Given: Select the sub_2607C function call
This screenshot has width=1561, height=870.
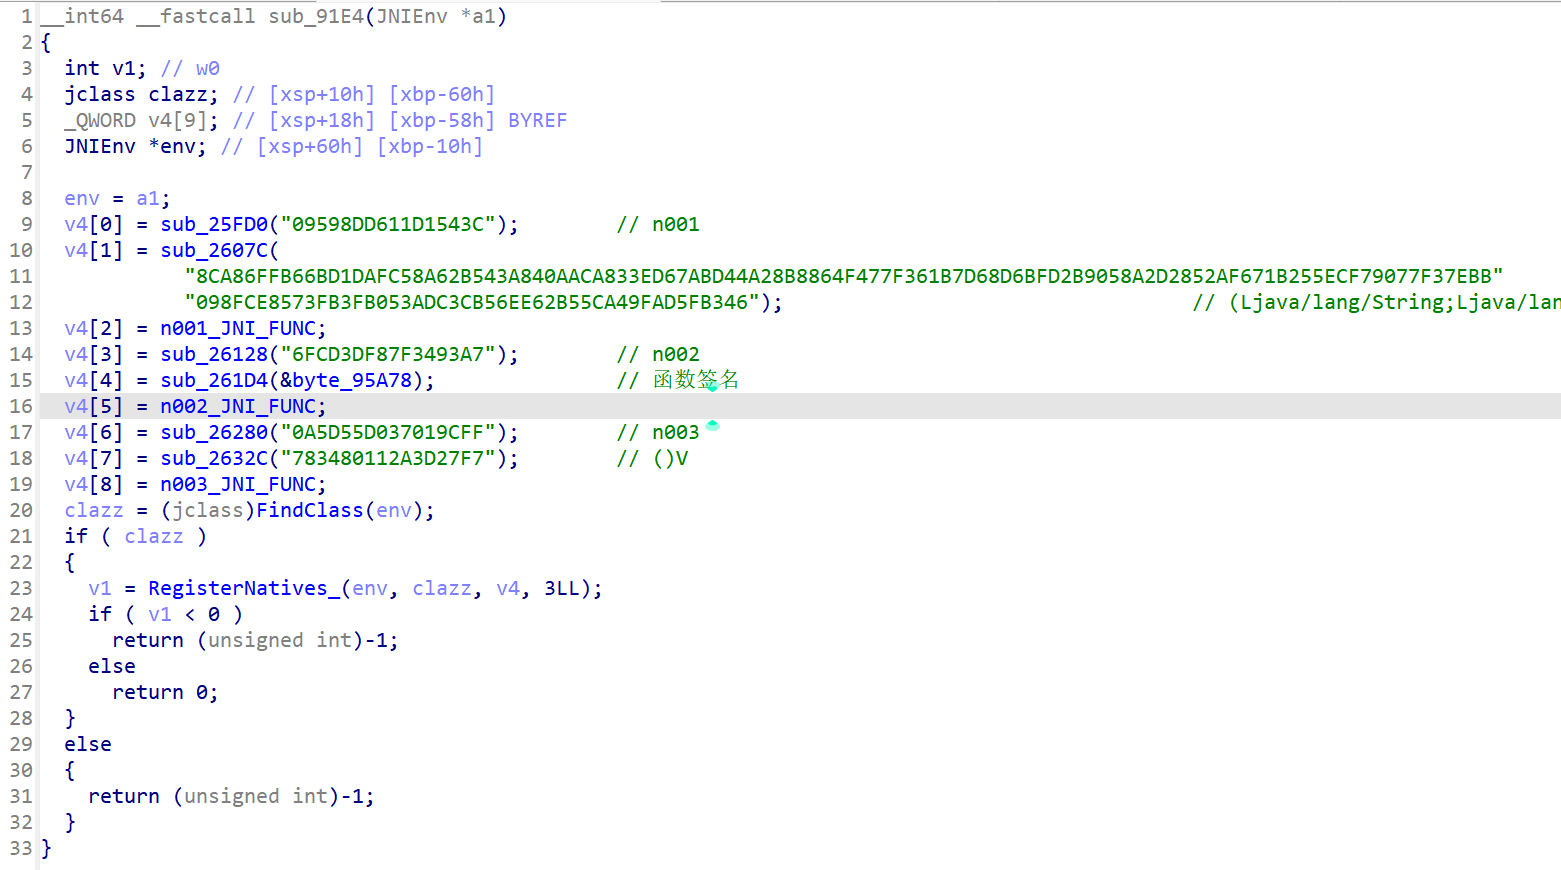Looking at the screenshot, I should click(214, 250).
